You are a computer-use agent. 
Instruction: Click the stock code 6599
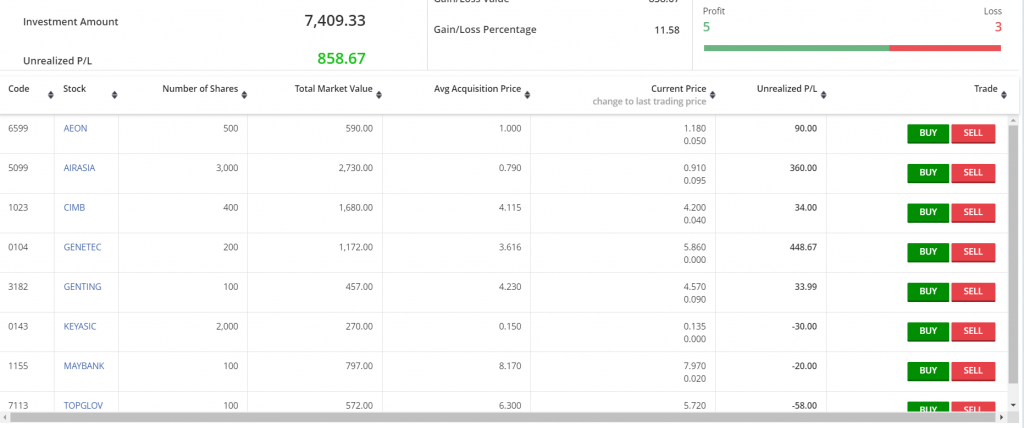click(x=17, y=128)
